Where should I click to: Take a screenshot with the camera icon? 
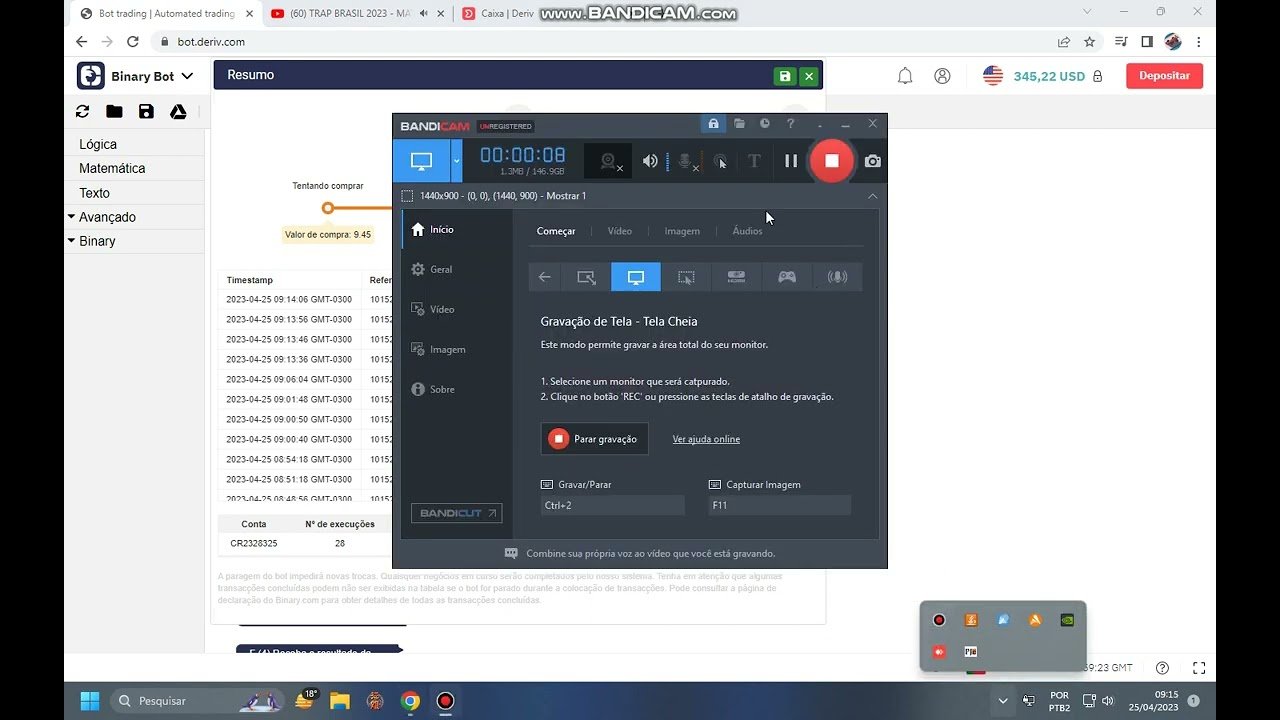tap(871, 160)
